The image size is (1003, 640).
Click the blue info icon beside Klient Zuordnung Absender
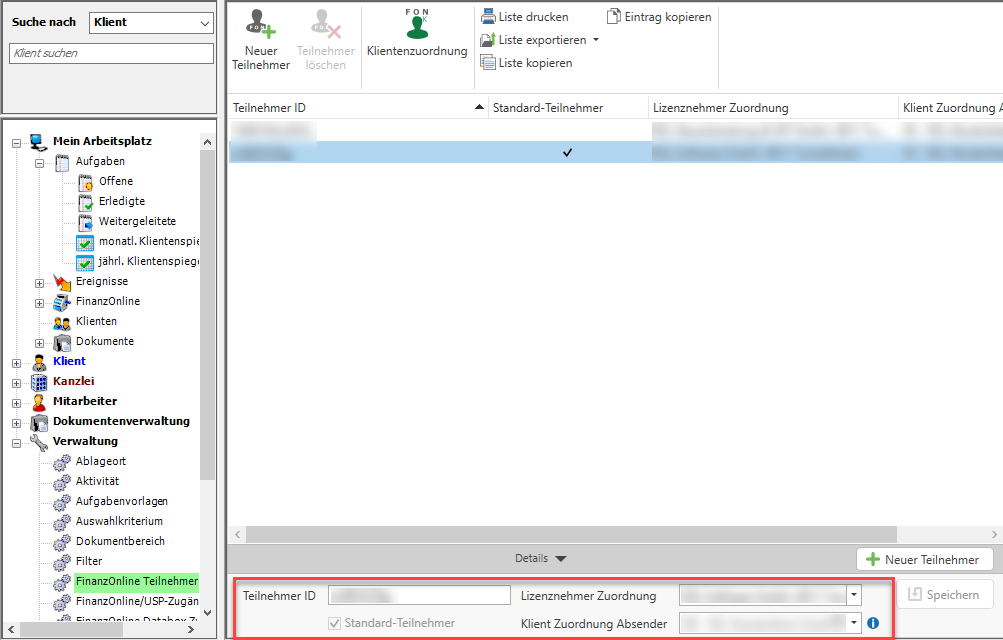pos(873,623)
